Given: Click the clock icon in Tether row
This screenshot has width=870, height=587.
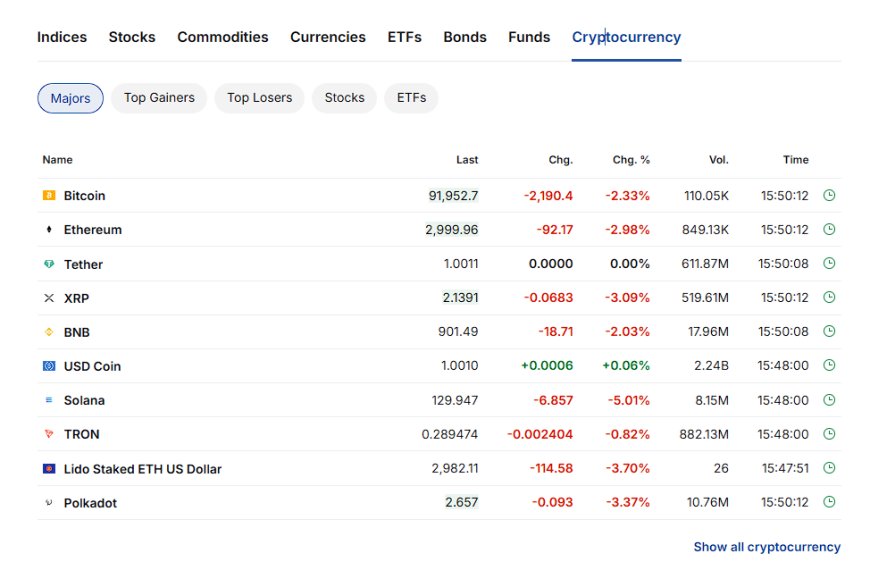Looking at the screenshot, I should (829, 263).
